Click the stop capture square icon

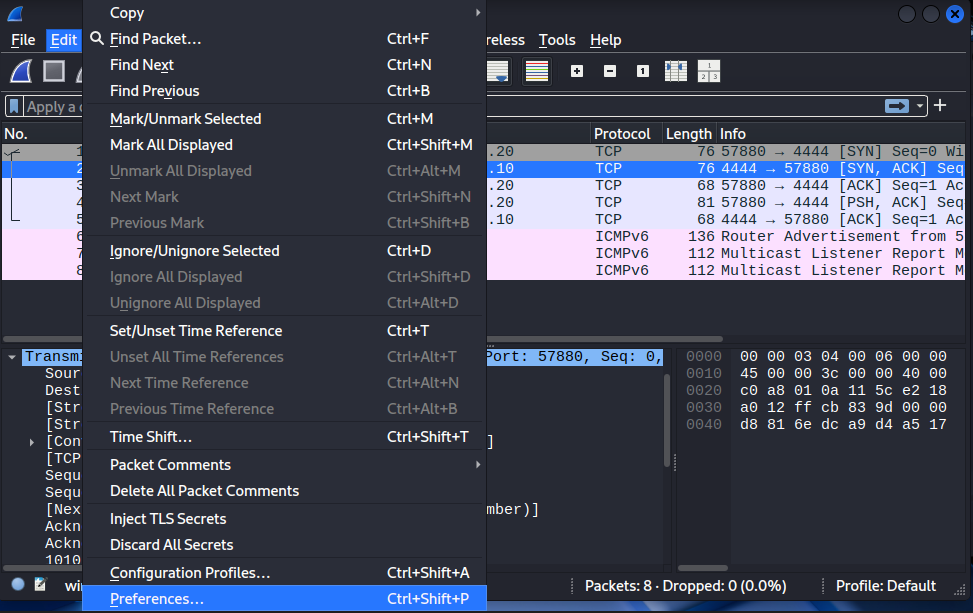pos(54,72)
